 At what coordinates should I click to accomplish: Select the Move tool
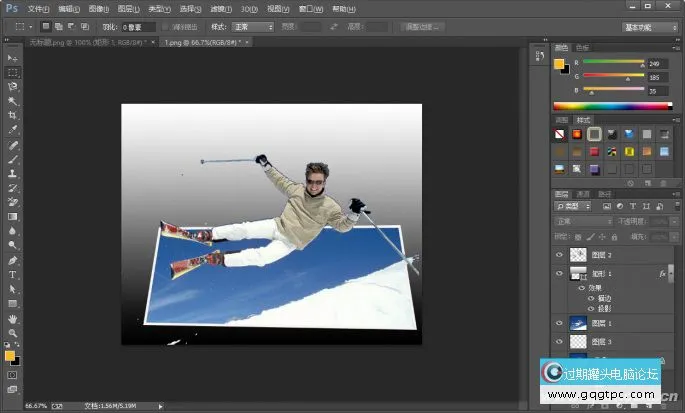point(13,59)
